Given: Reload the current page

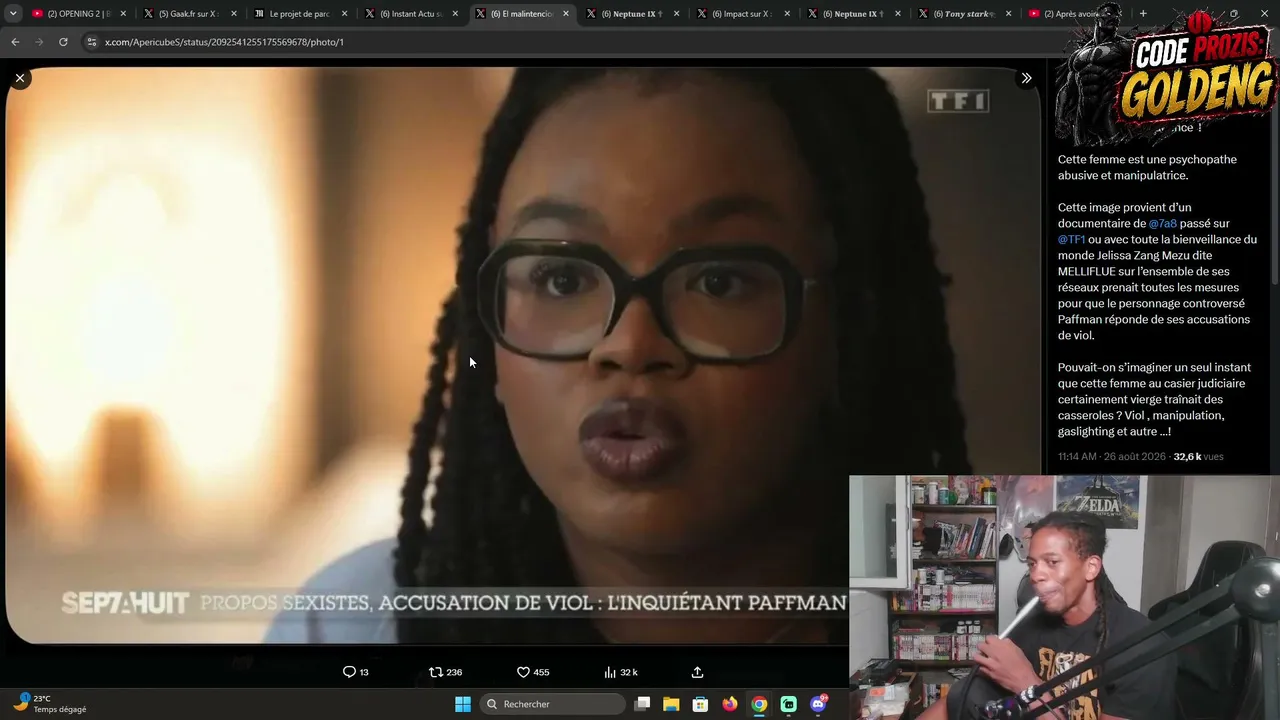Looking at the screenshot, I should (63, 42).
